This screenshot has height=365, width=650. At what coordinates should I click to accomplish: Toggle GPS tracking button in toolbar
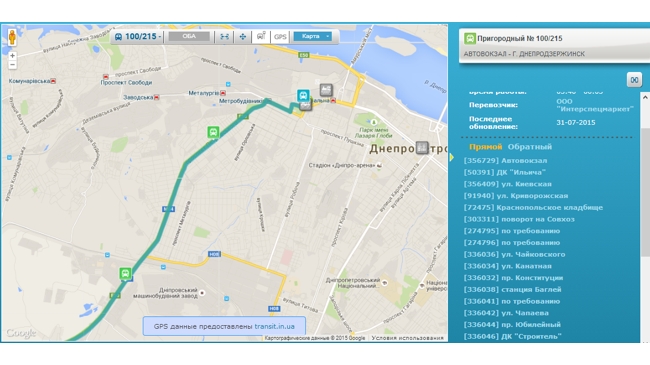tap(280, 37)
